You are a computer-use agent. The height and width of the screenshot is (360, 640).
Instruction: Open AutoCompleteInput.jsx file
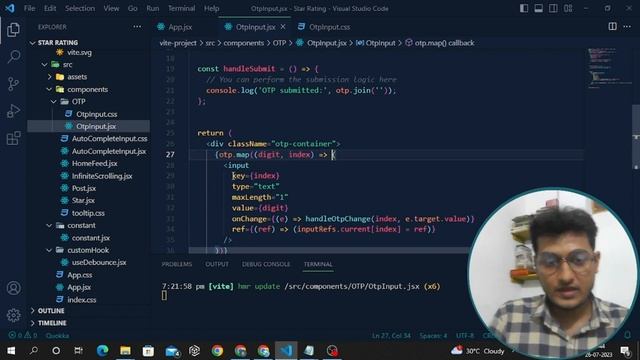[x=109, y=151]
